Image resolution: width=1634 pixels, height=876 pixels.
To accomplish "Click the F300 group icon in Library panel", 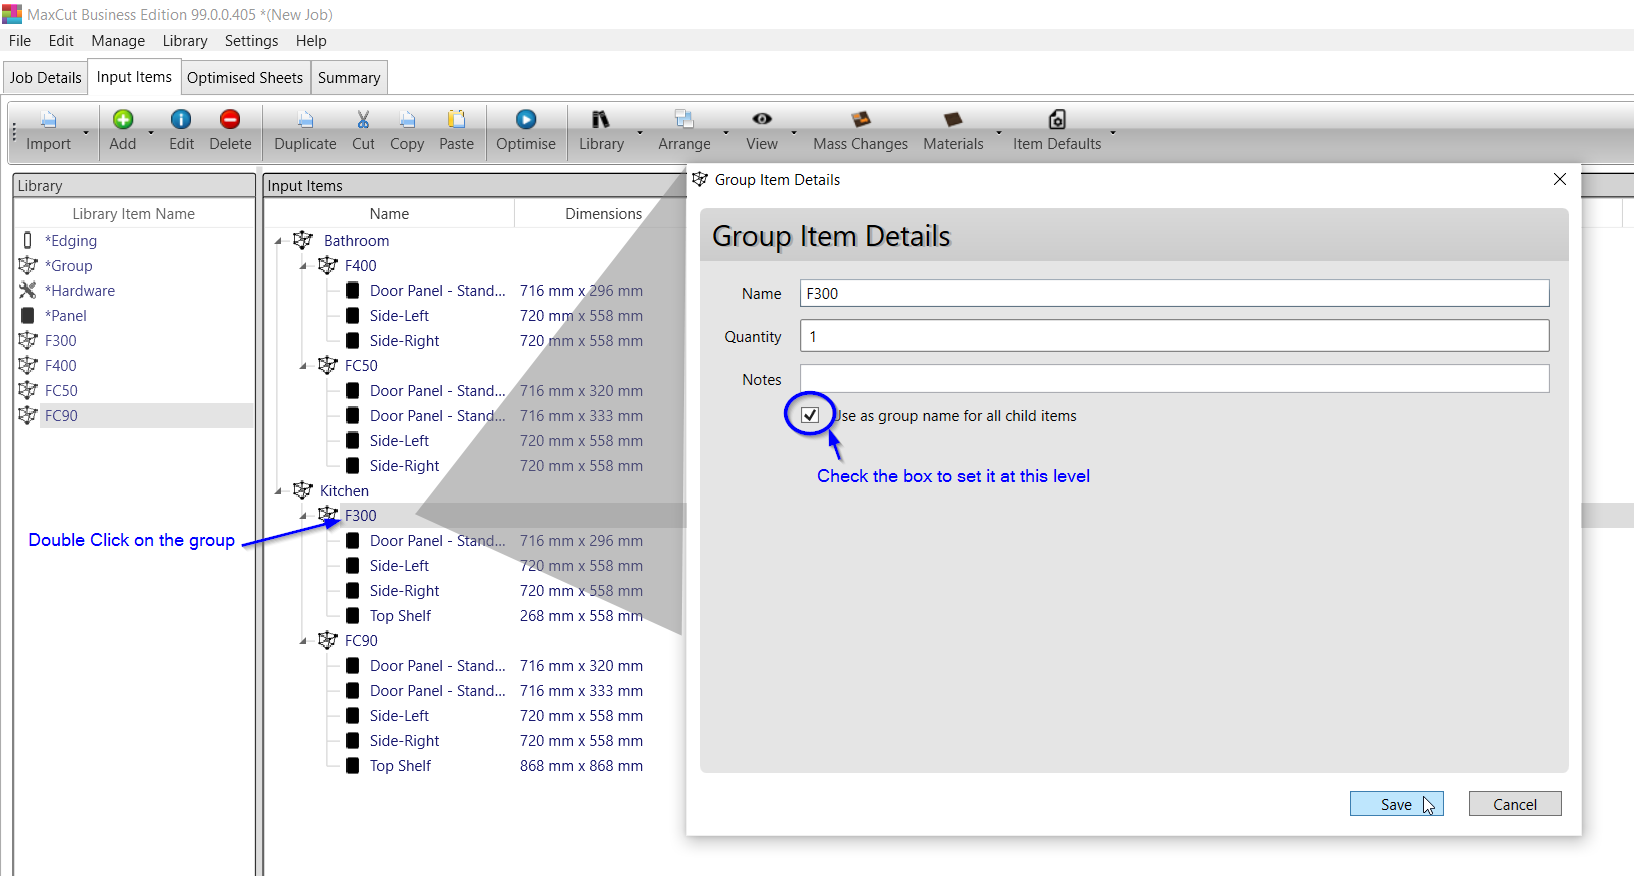I will [x=28, y=341].
